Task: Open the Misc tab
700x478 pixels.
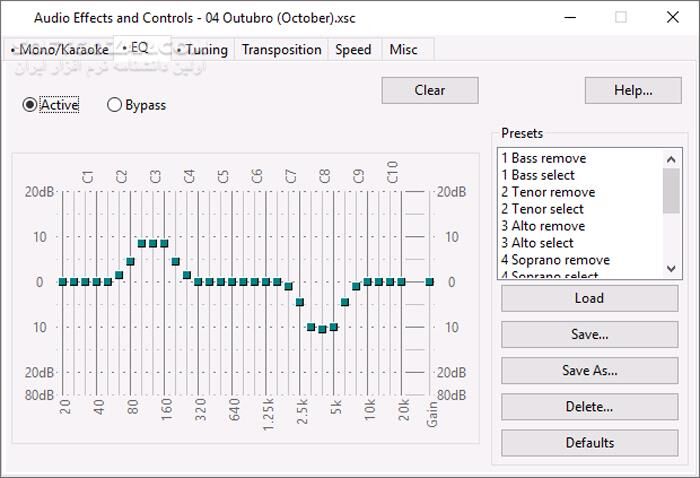Action: coord(403,49)
